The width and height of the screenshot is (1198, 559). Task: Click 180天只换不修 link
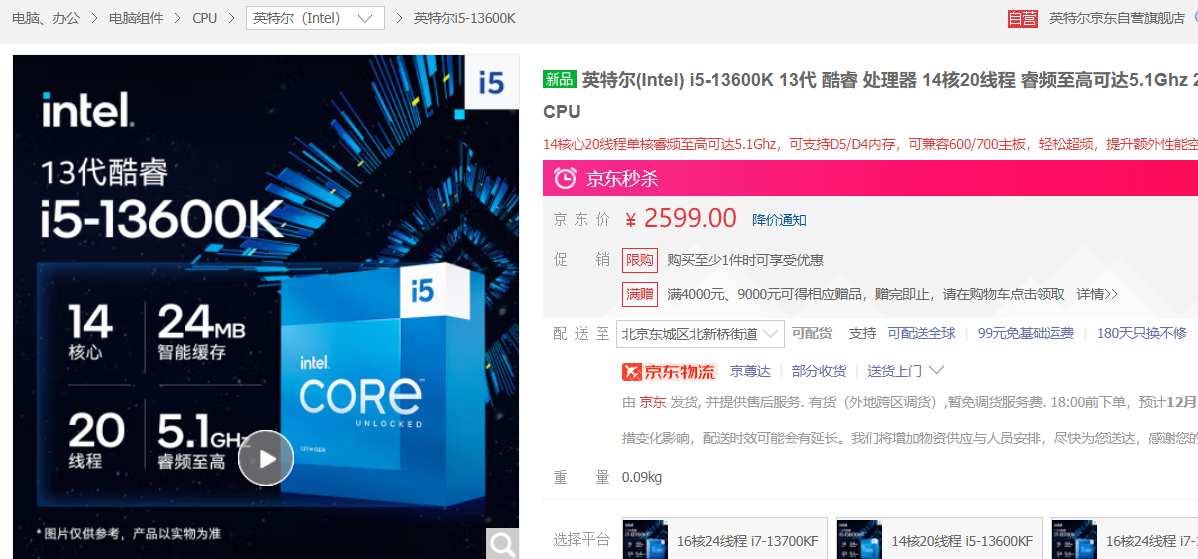pos(1141,334)
